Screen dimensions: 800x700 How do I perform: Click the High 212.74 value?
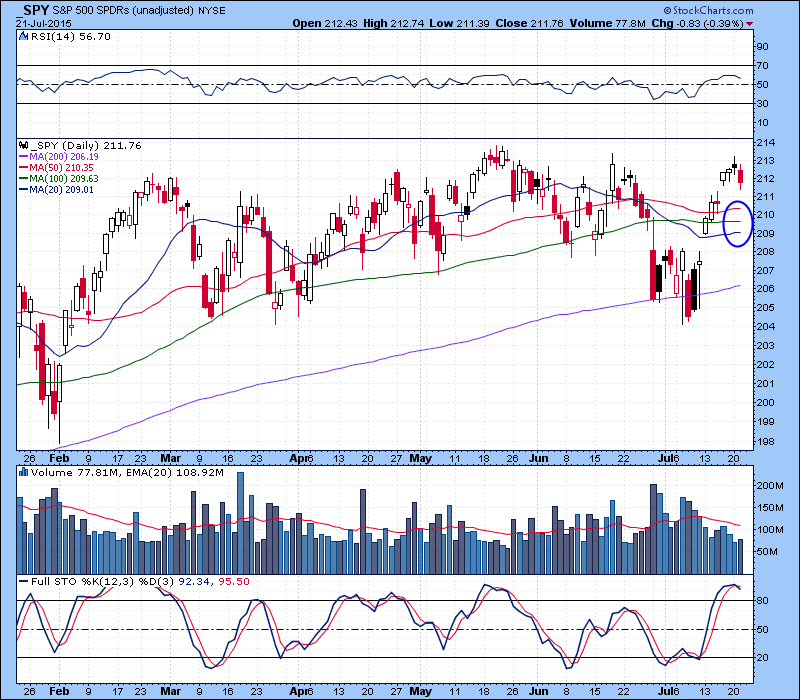coord(393,23)
